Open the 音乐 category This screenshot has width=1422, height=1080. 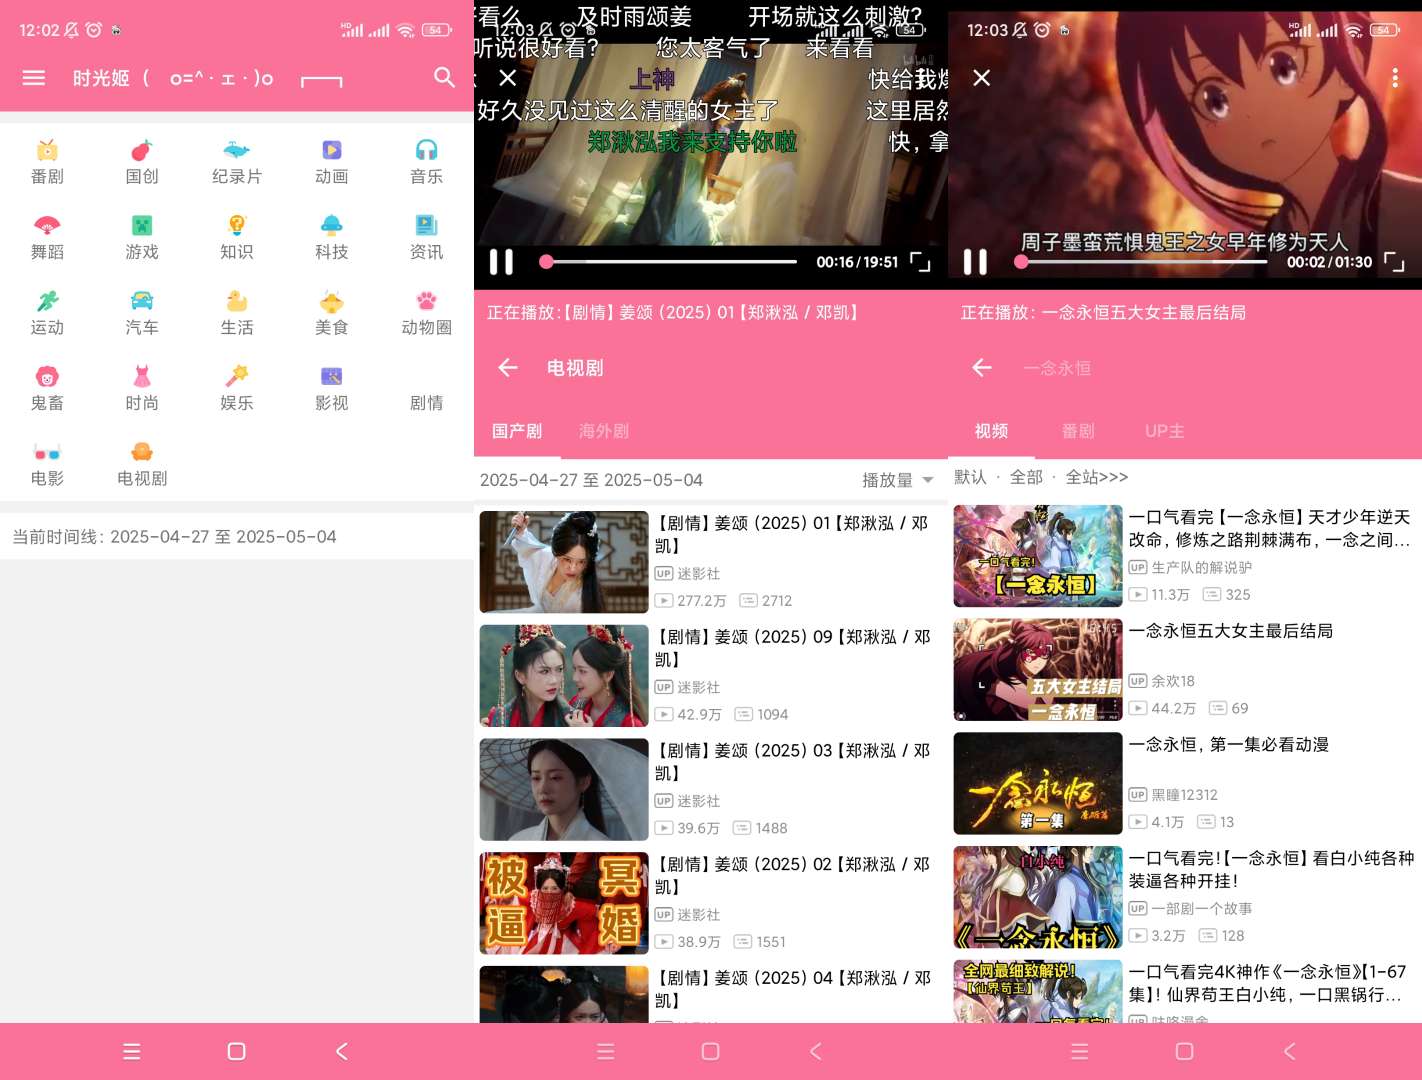tap(427, 163)
